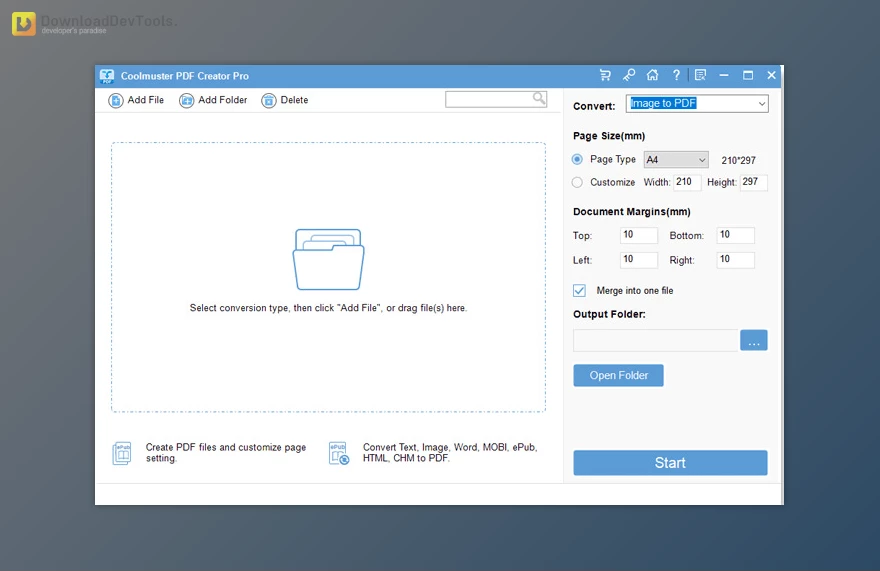Click the shopping cart purchase icon
Screen dimensions: 880x571
tap(605, 75)
